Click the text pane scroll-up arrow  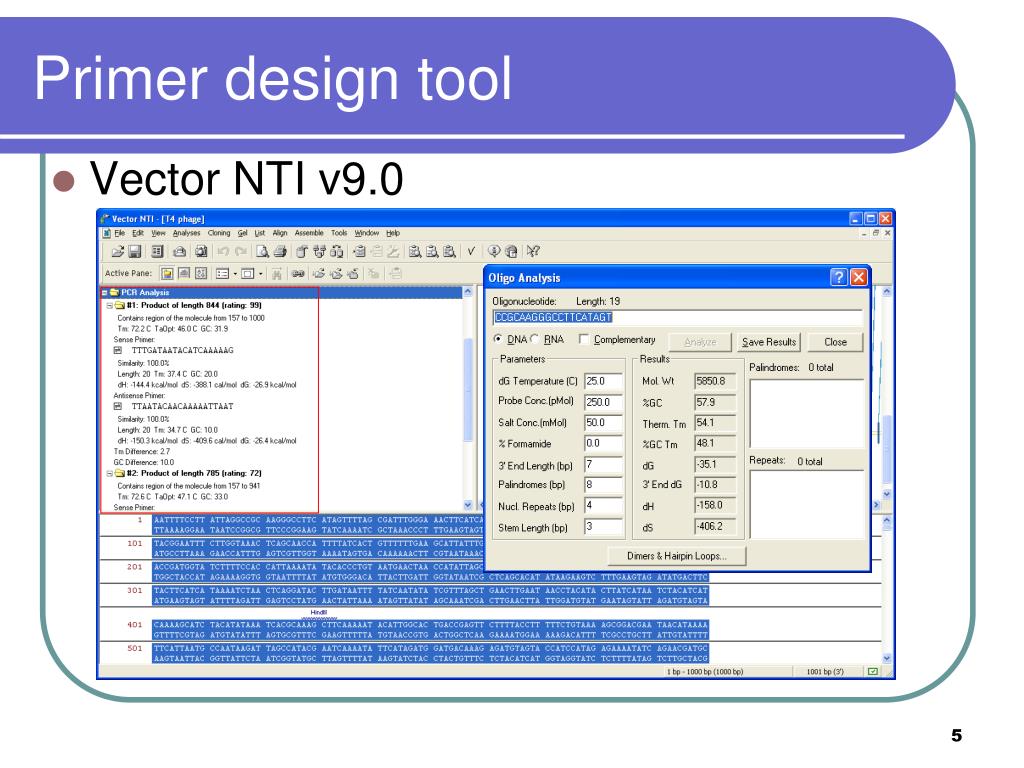point(468,293)
